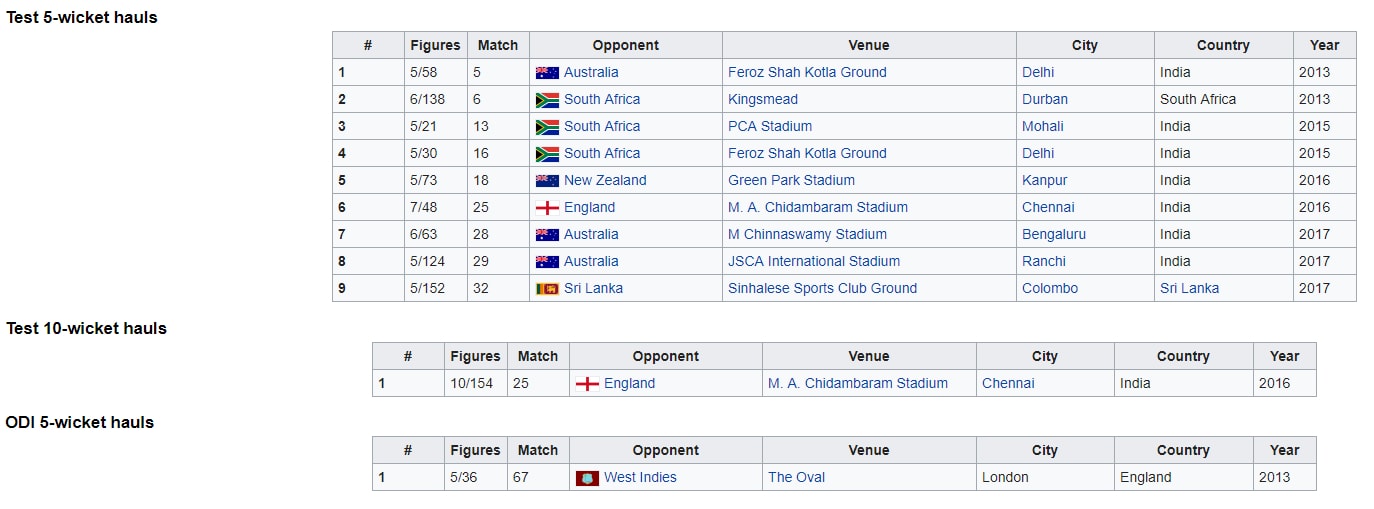This screenshot has height=509, width=1374.
Task: Click the England flag in 10-wicket hauls table
Action: click(x=587, y=384)
